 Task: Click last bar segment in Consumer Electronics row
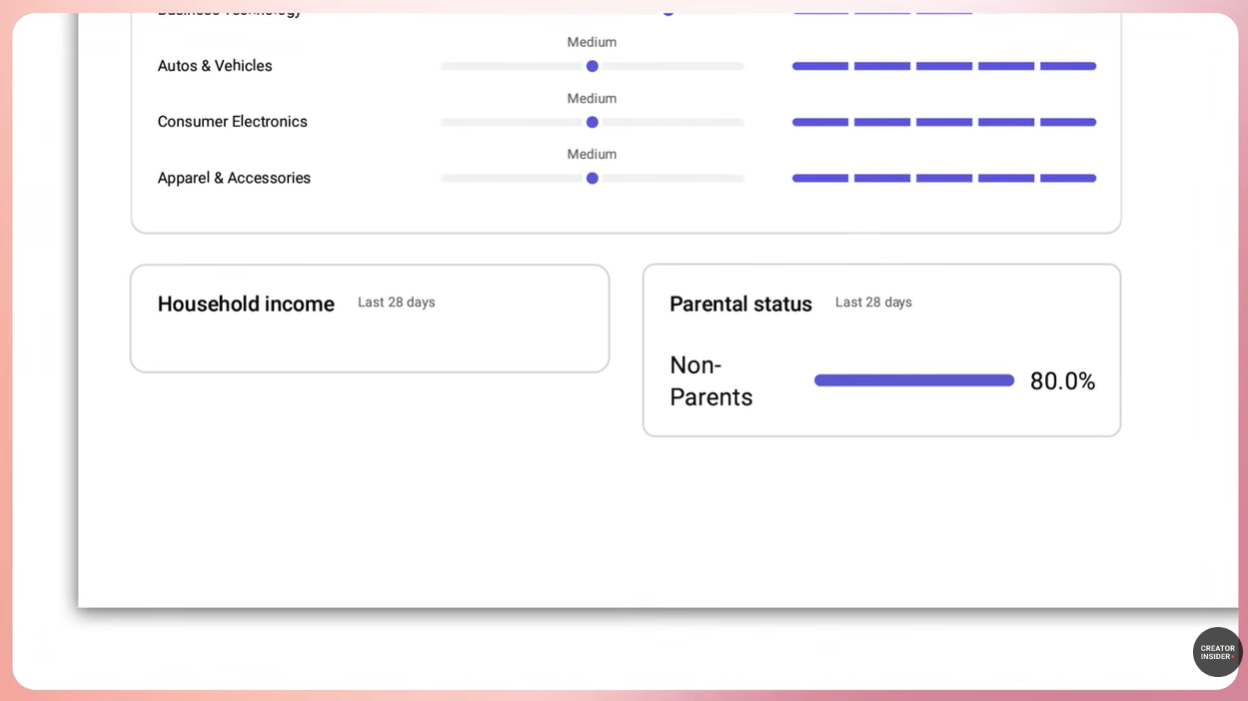[x=1068, y=122]
